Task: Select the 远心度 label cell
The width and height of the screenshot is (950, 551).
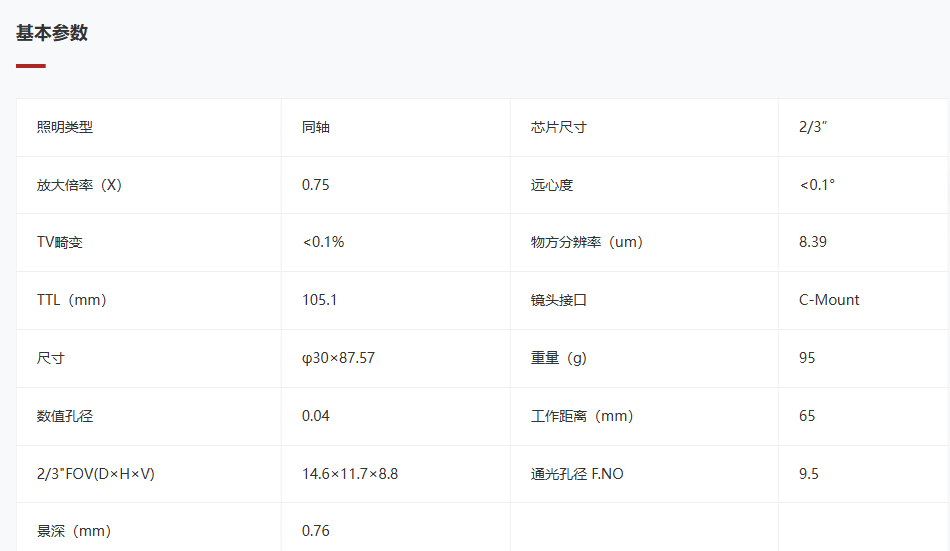Action: [x=644, y=185]
